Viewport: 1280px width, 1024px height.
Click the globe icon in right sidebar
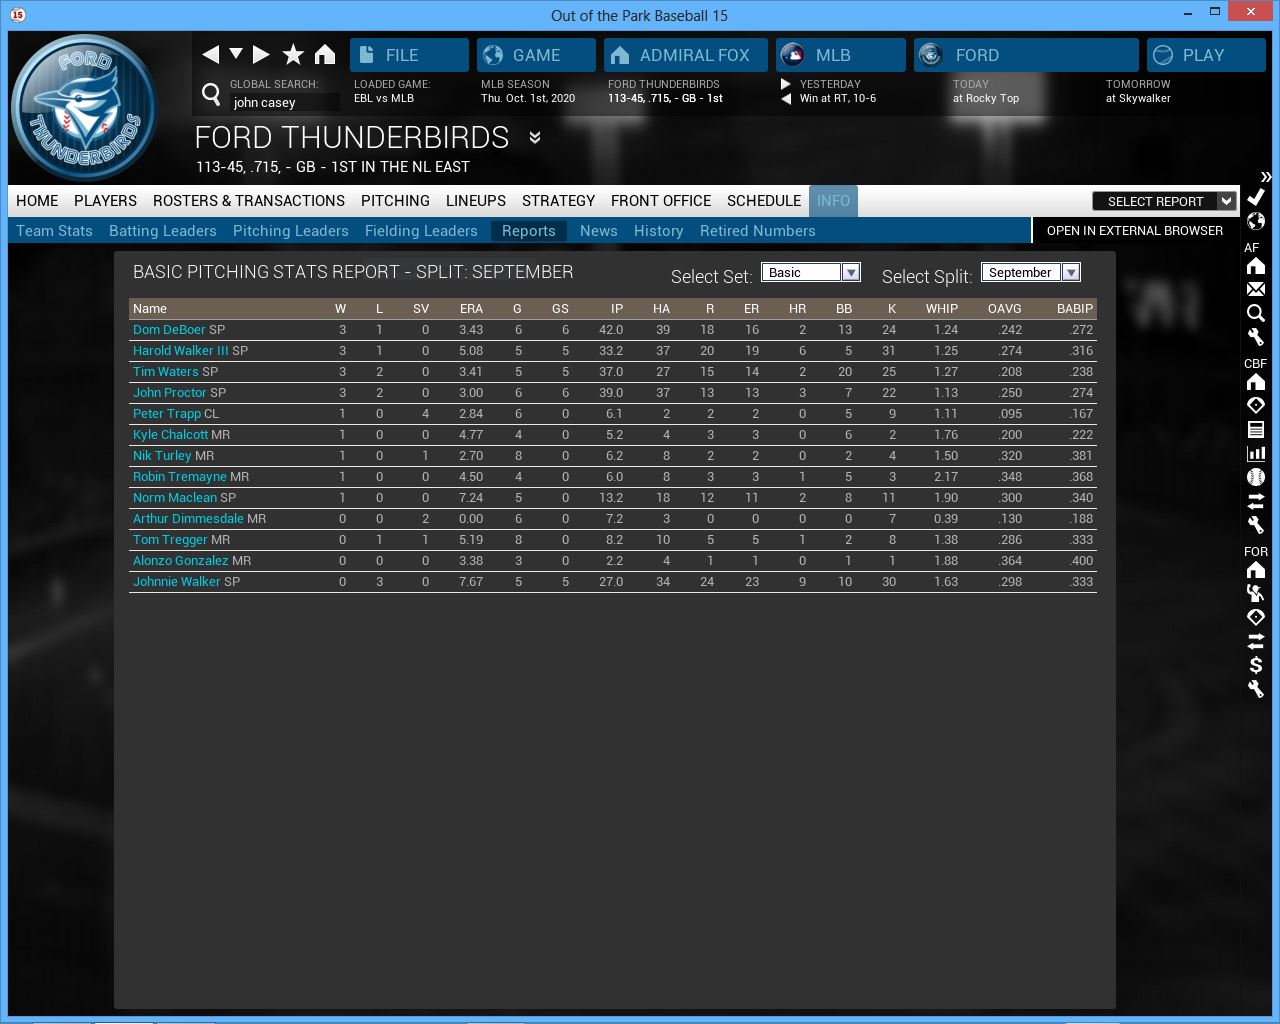point(1256,221)
